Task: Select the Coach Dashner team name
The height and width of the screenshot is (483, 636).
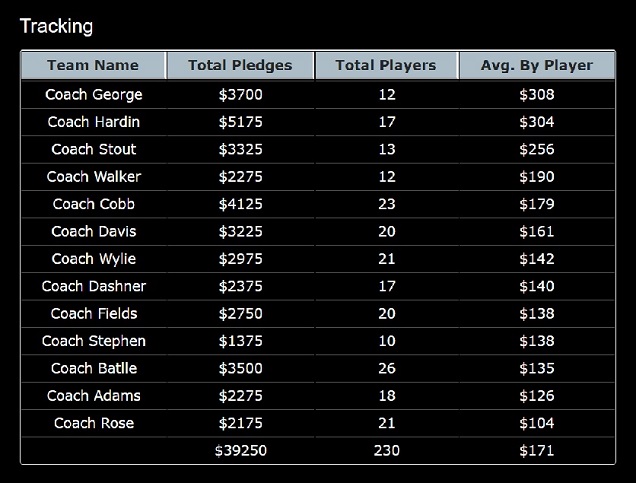Action: click(x=94, y=286)
